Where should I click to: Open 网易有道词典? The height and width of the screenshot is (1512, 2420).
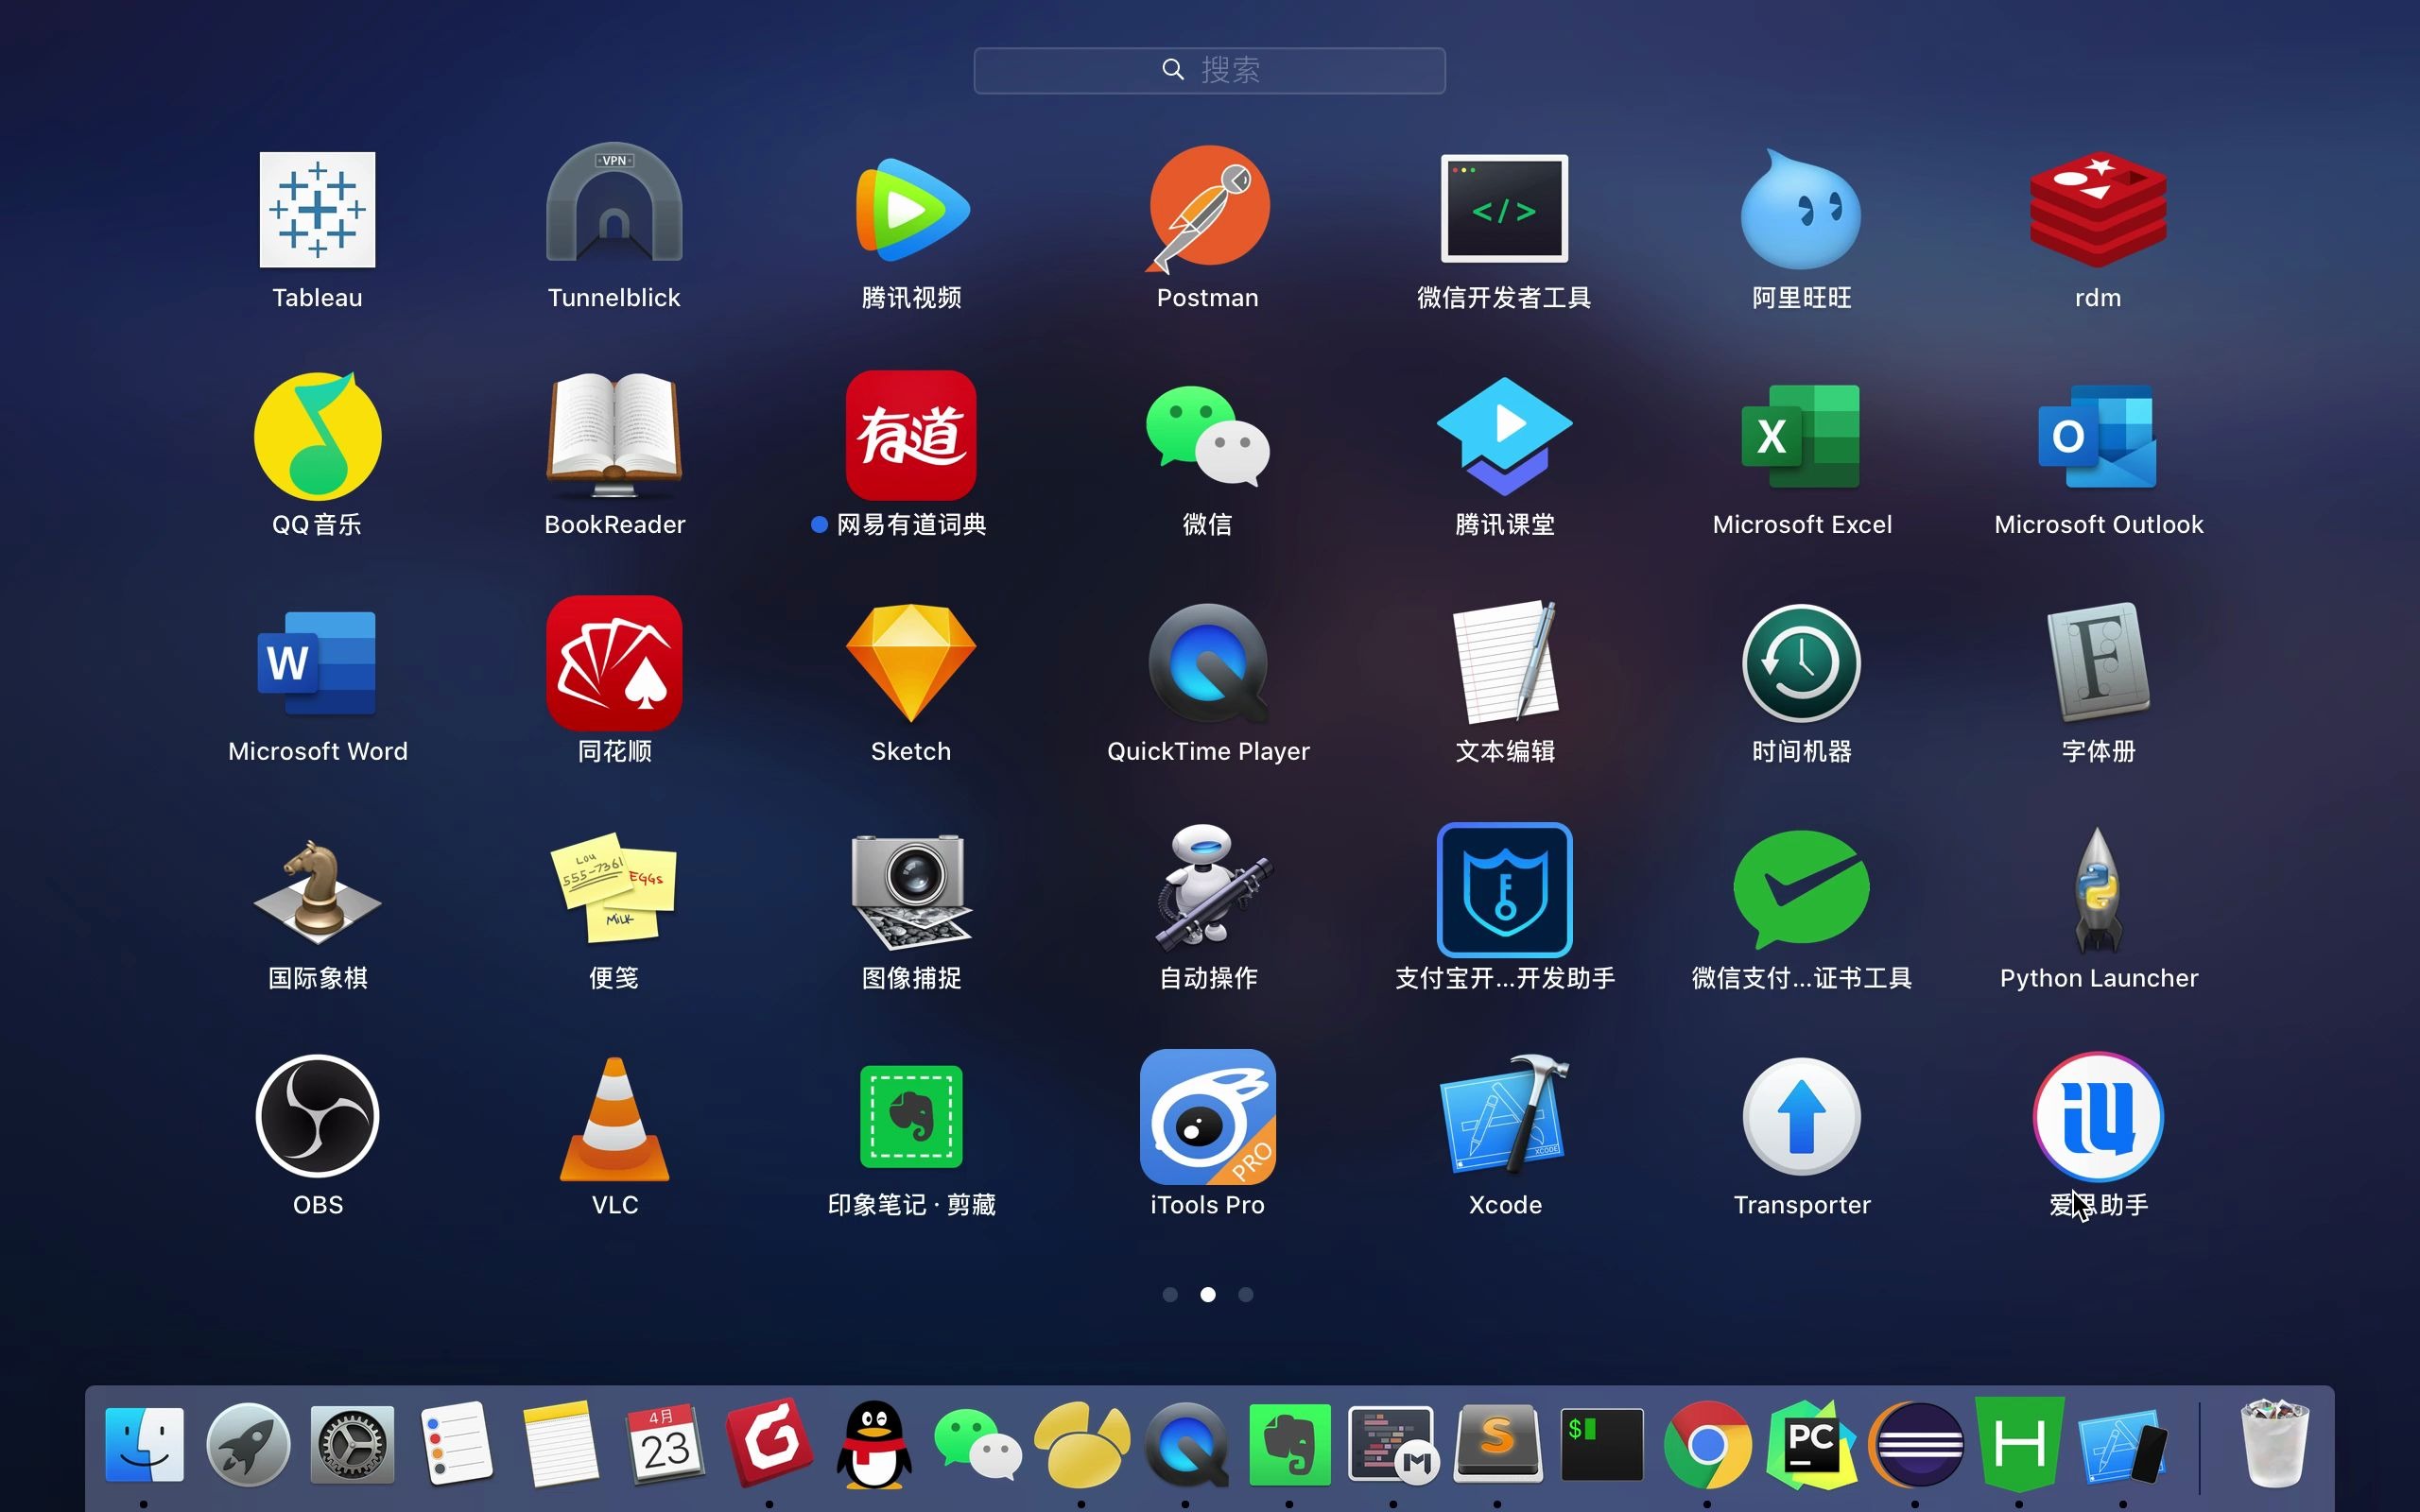911,436
